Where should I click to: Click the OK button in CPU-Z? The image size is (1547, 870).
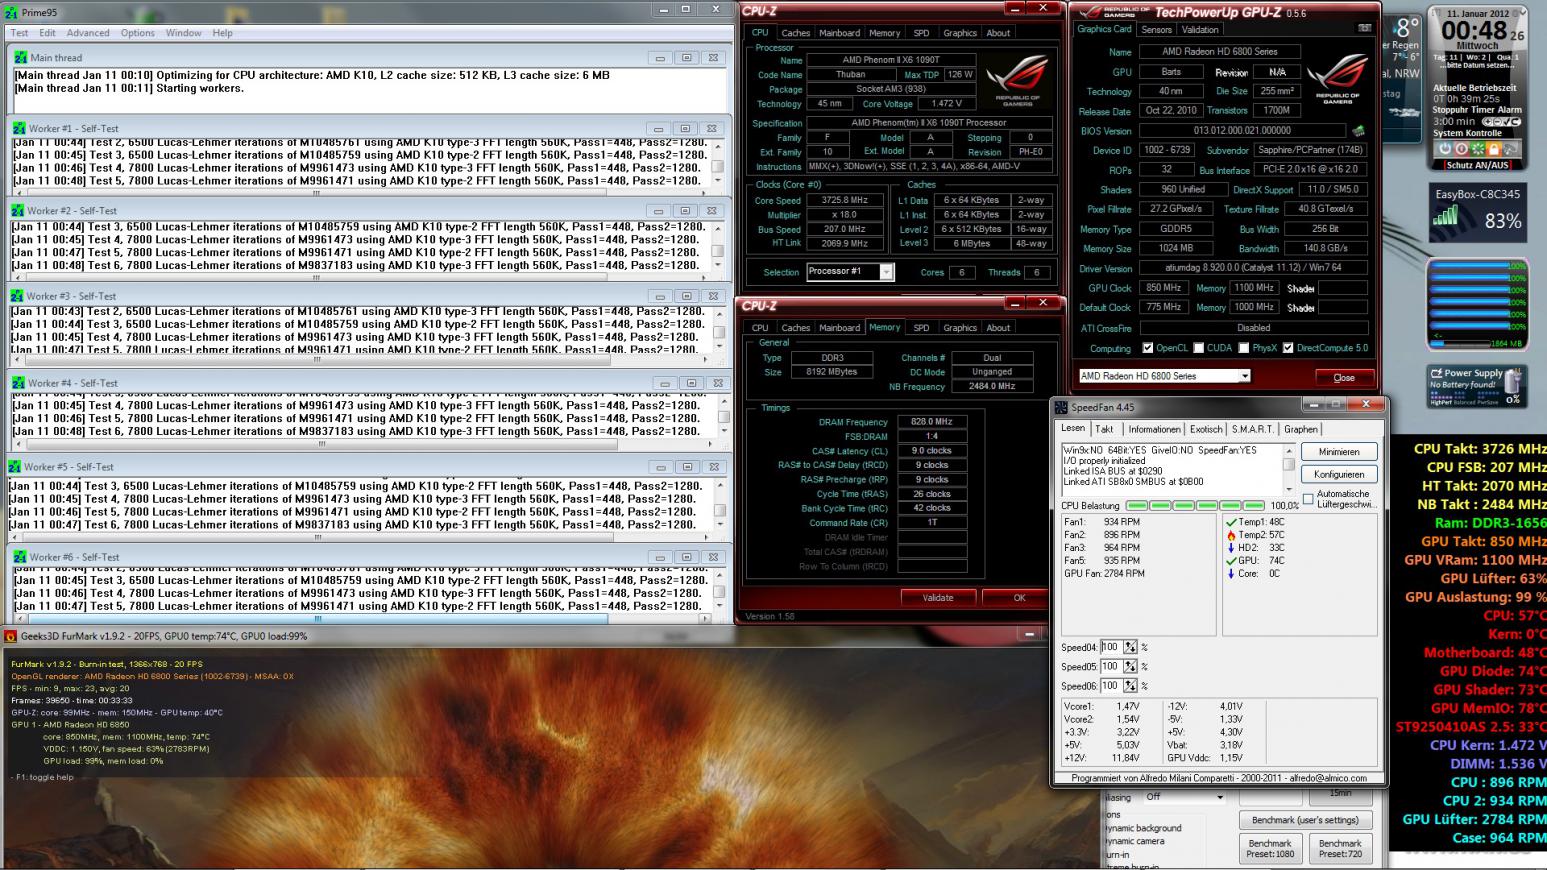pos(1019,598)
